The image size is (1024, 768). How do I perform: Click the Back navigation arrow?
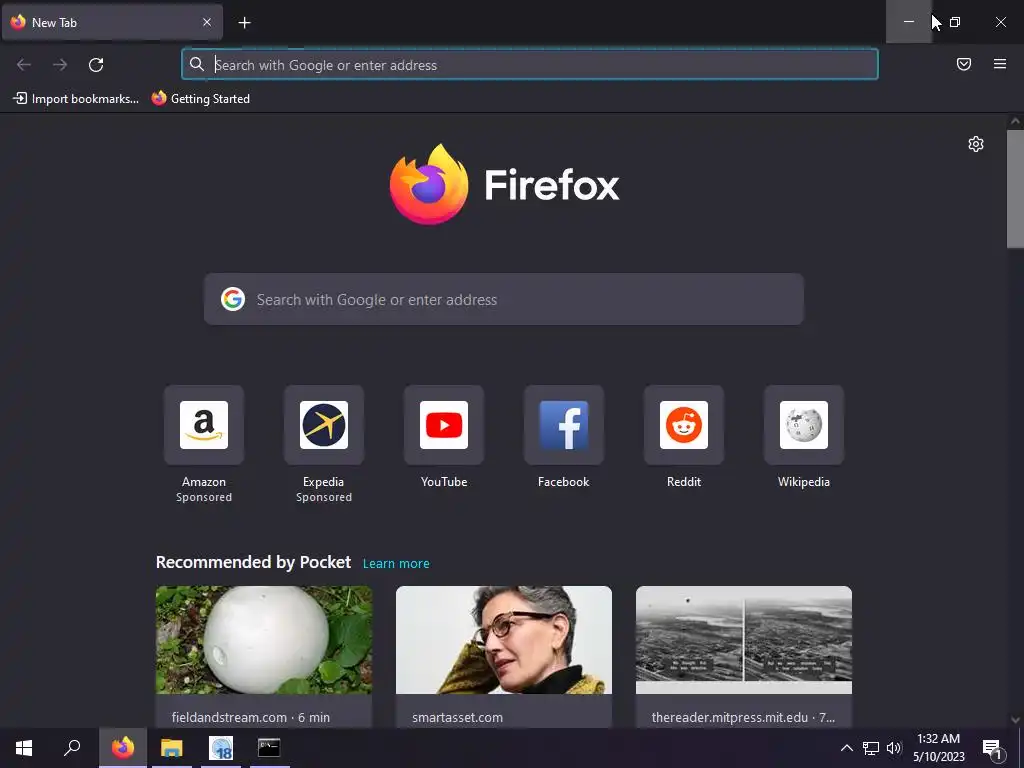pos(24,65)
